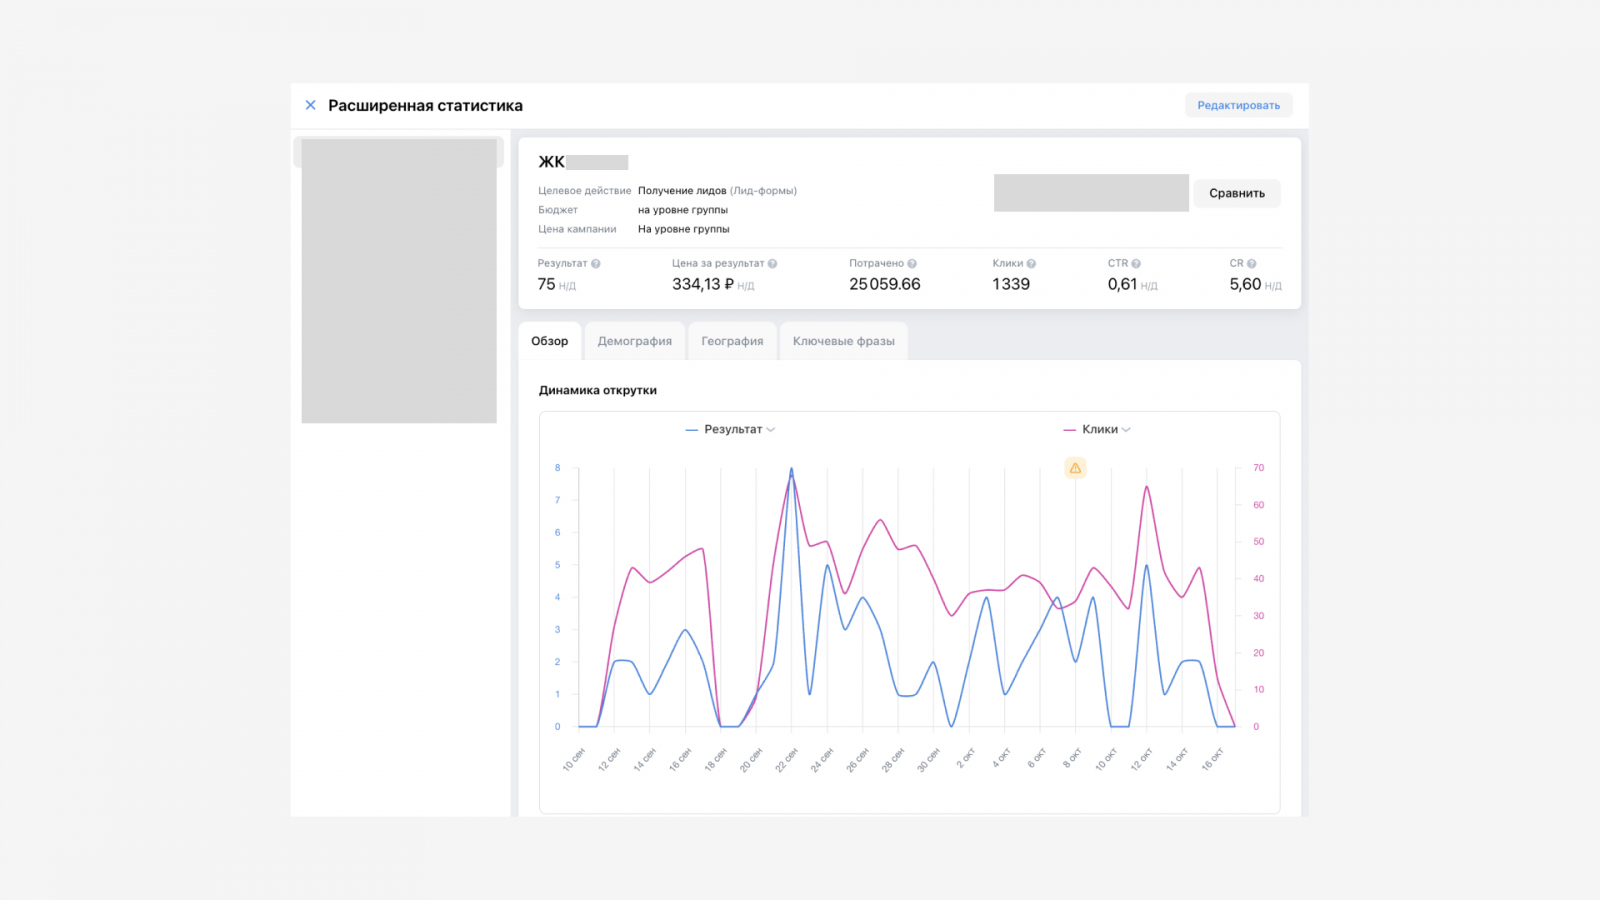This screenshot has height=900, width=1600.
Task: Switch to the Демография tab
Action: coord(634,341)
